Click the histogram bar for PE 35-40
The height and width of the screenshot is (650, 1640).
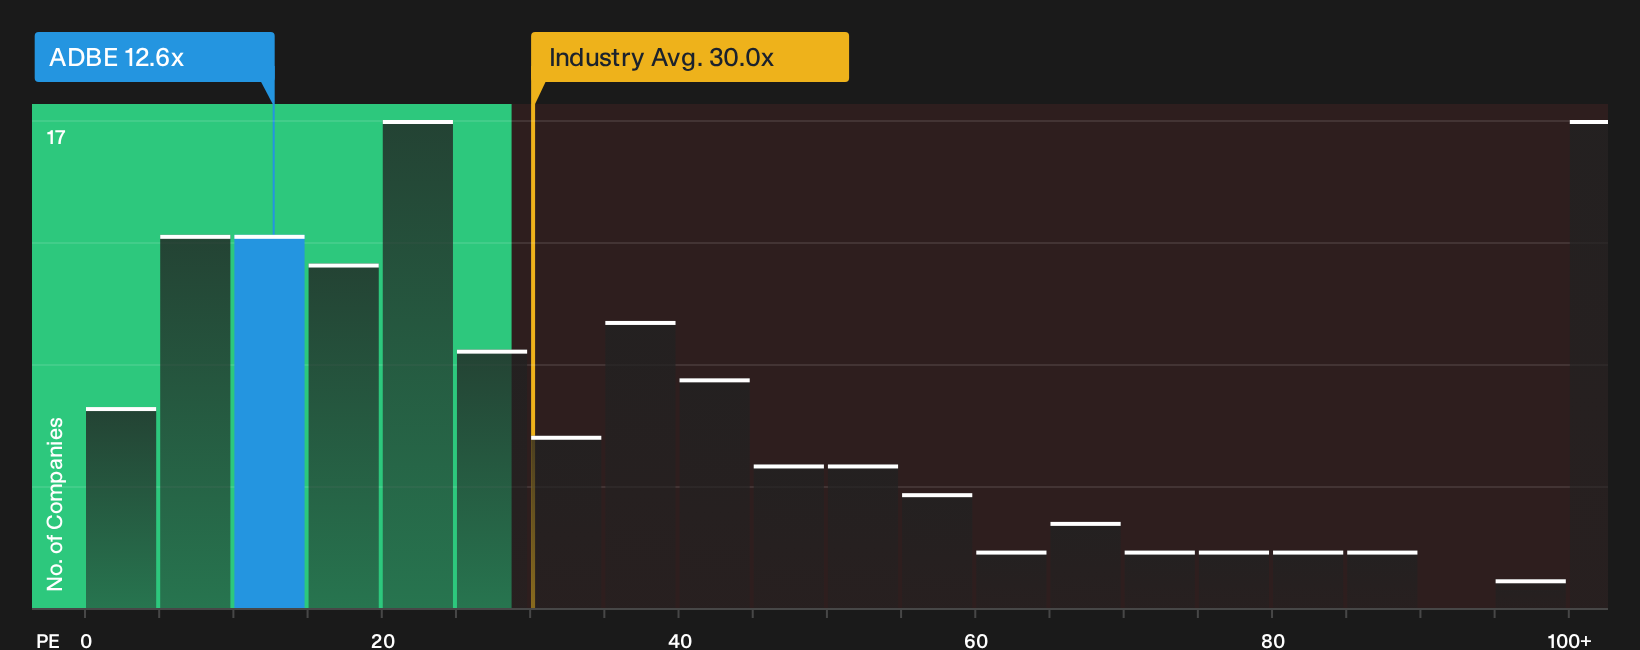click(x=640, y=465)
